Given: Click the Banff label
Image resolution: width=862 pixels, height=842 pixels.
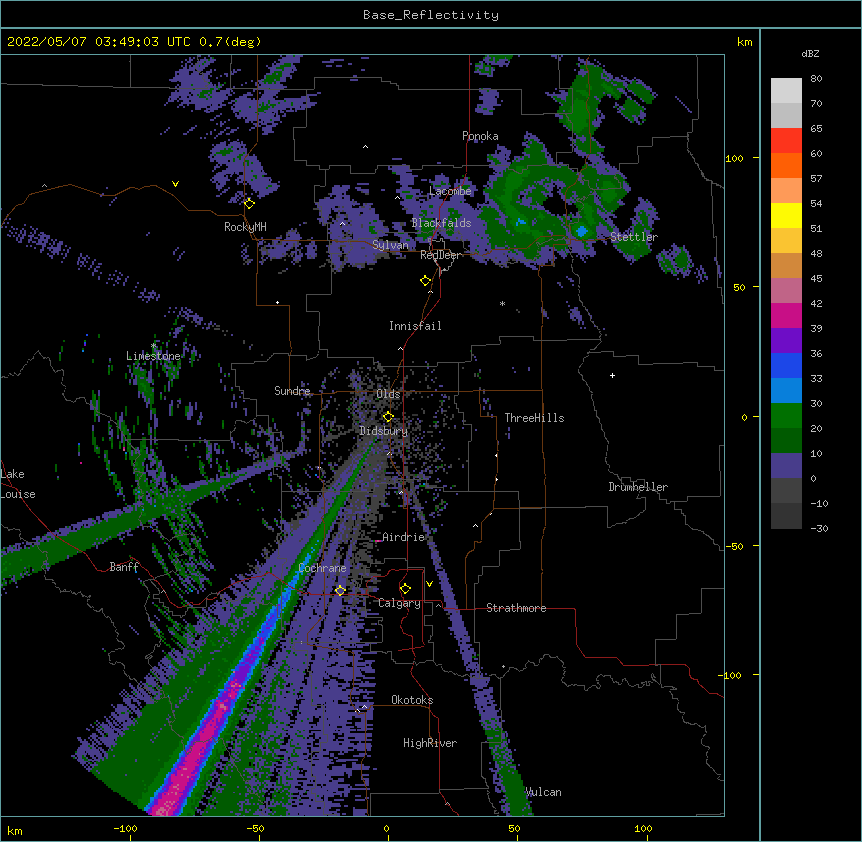Looking at the screenshot, I should (124, 567).
